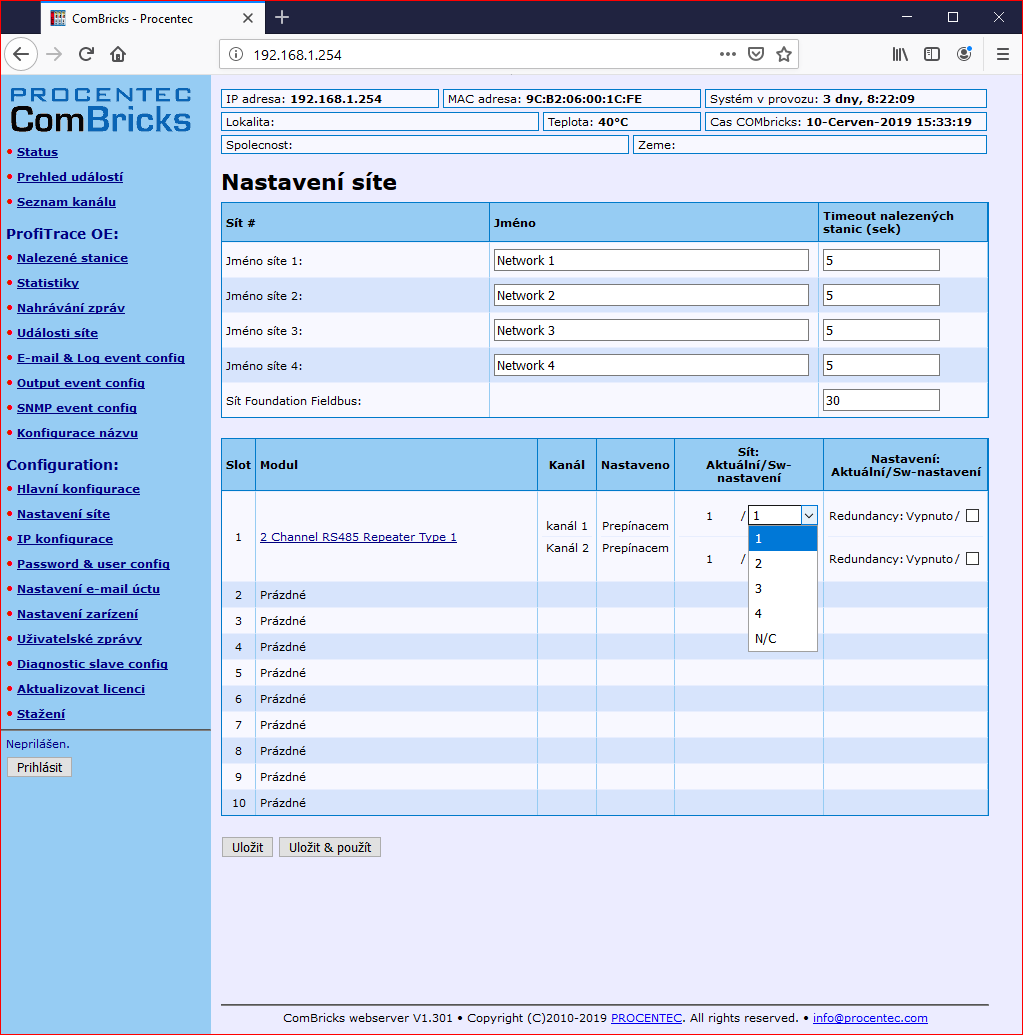Select option 3 in the network dropdown
This screenshot has height=1035, width=1023.
(783, 588)
